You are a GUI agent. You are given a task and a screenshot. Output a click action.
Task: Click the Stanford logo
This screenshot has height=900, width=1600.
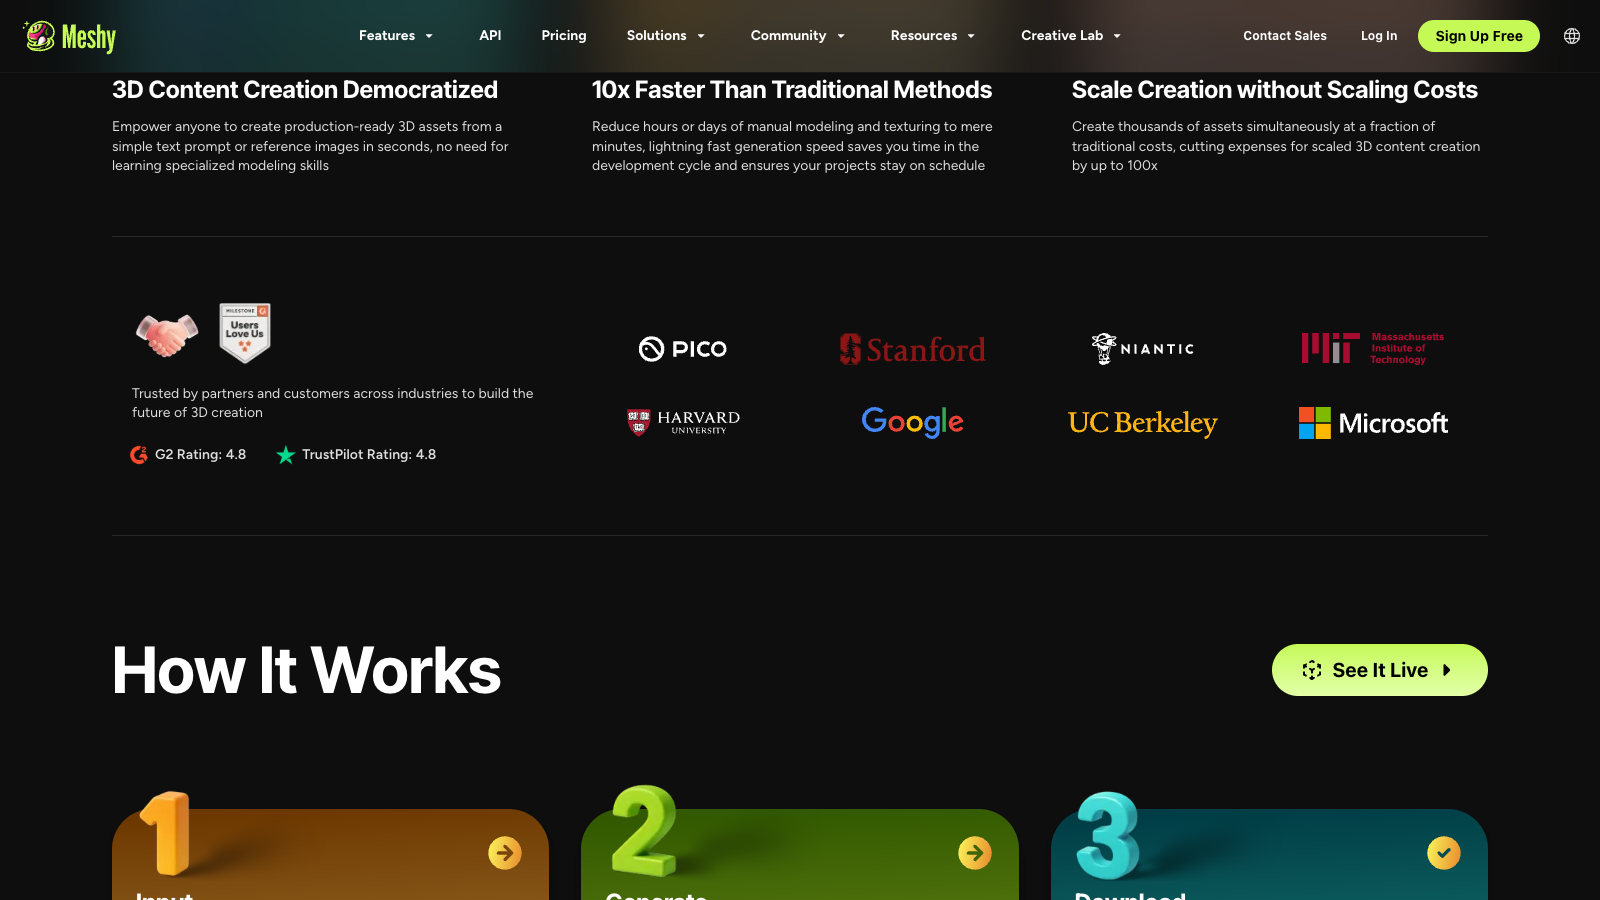[912, 349]
